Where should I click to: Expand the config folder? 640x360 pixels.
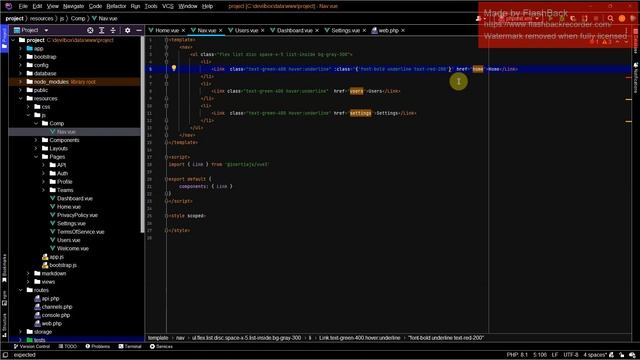[x=20, y=65]
